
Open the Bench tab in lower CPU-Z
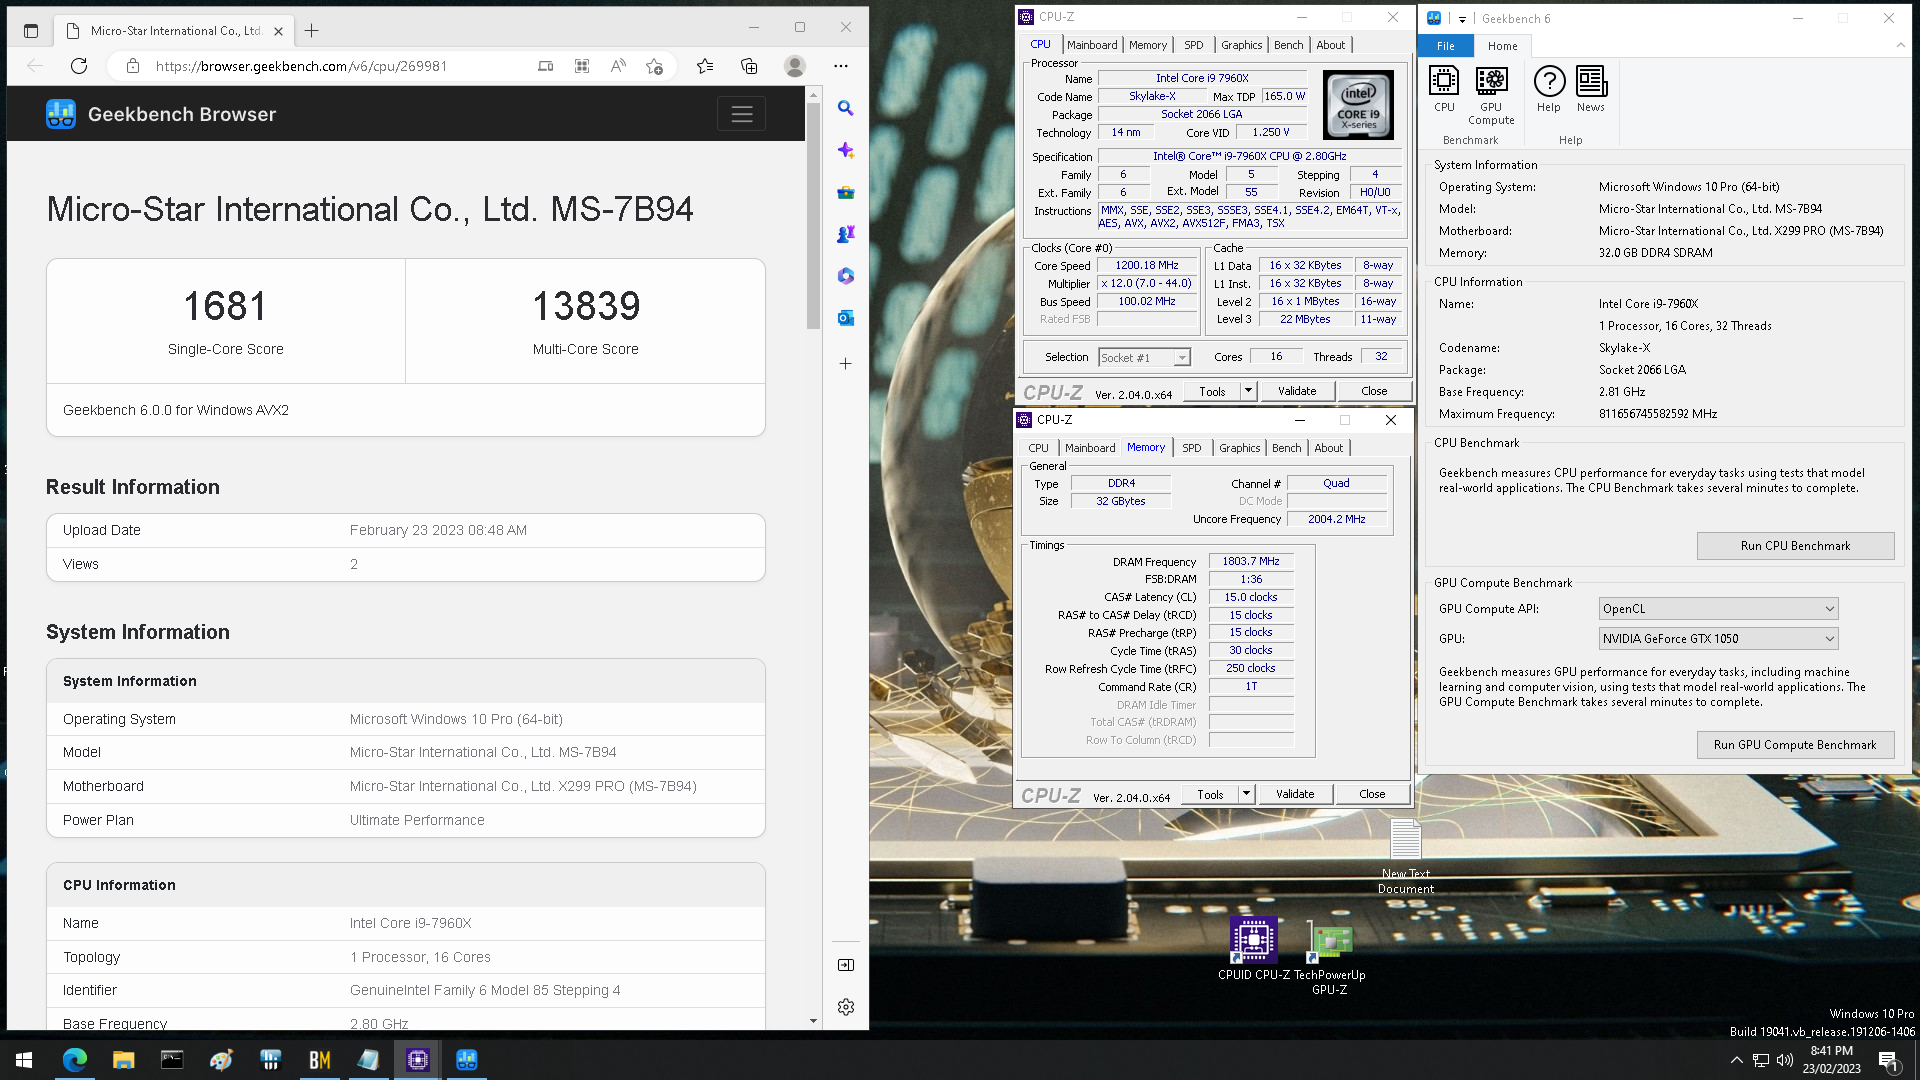pyautogui.click(x=1287, y=448)
